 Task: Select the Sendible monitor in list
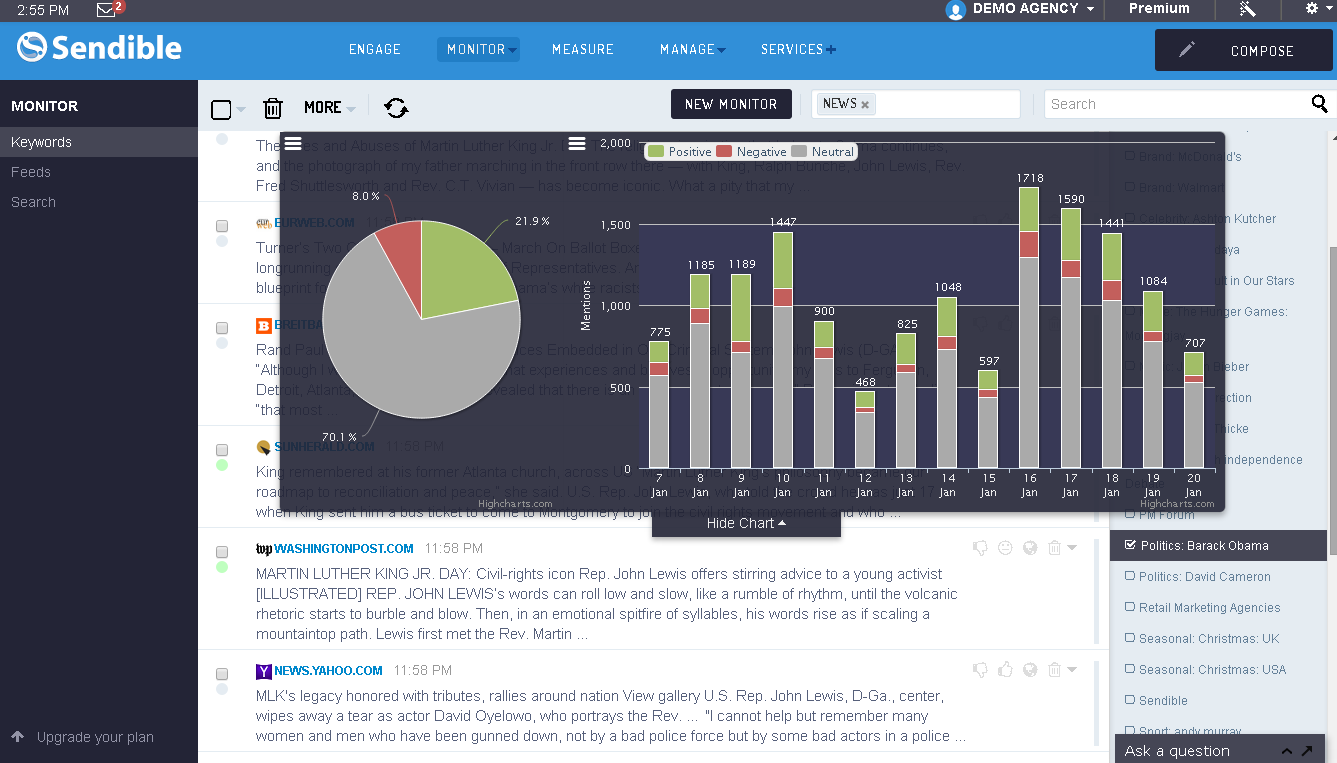pyautogui.click(x=1162, y=700)
